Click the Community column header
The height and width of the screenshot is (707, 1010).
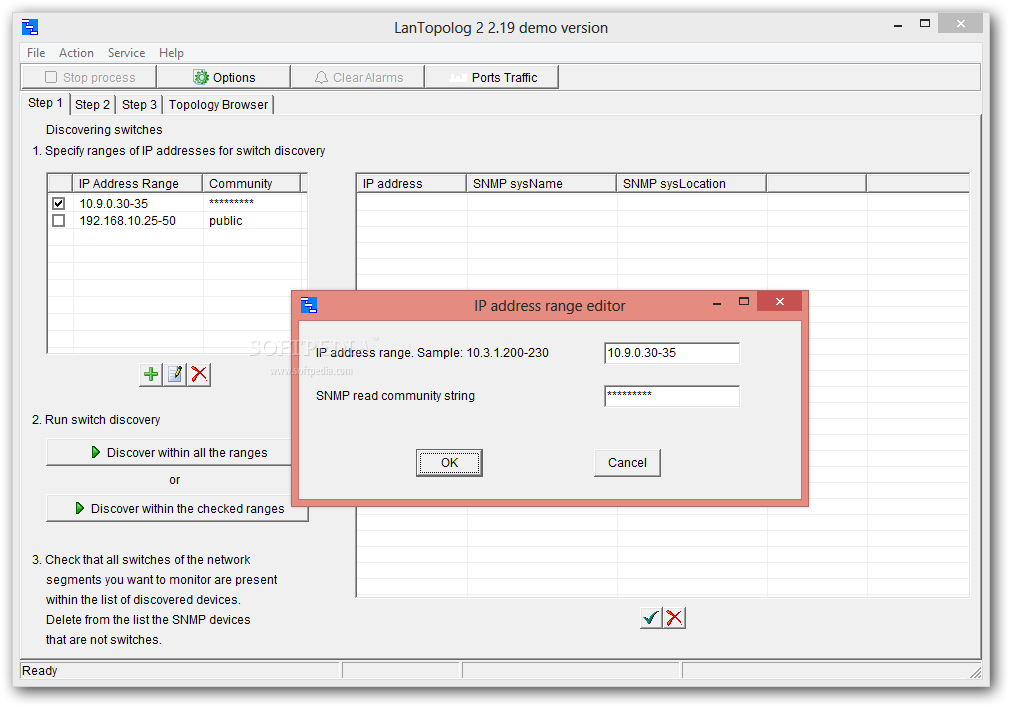[251, 184]
